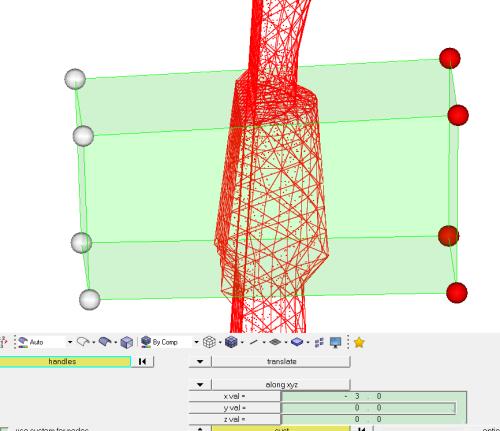Screen dimensions: 500x431
Task: Click the translate button
Action: 281,361
